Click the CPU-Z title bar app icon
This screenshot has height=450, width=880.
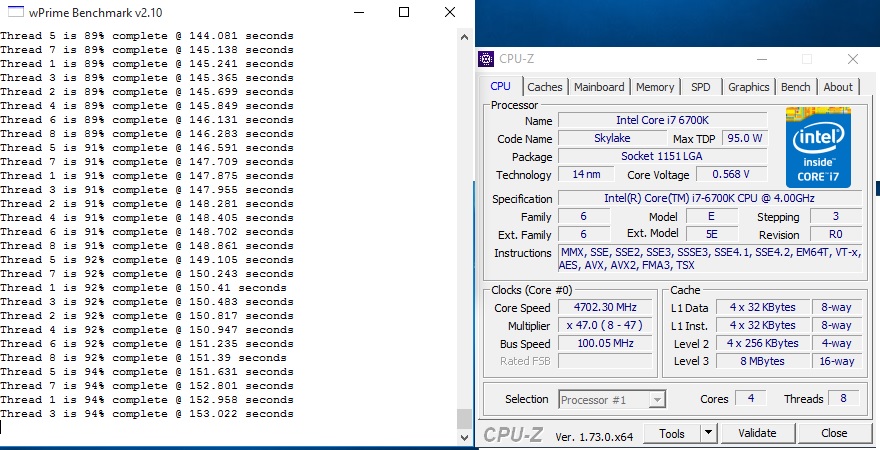(485, 59)
